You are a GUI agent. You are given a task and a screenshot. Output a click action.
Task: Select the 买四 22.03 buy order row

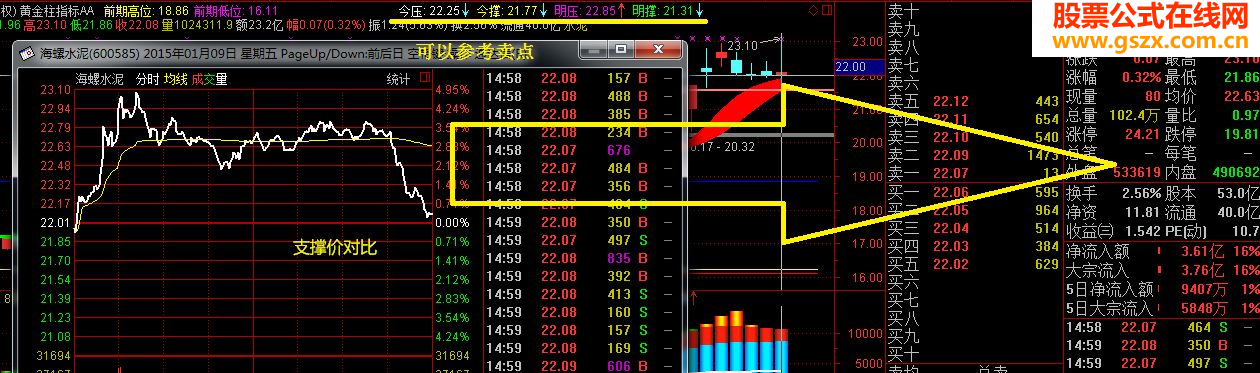973,246
